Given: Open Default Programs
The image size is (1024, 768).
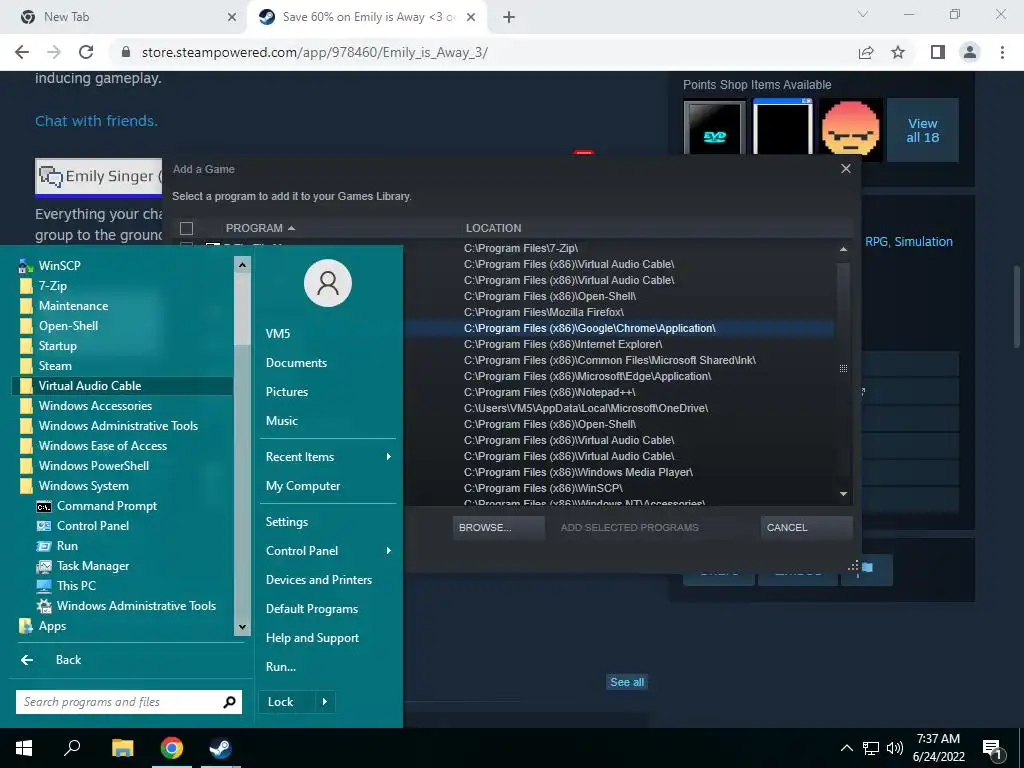Looking at the screenshot, I should (312, 609).
